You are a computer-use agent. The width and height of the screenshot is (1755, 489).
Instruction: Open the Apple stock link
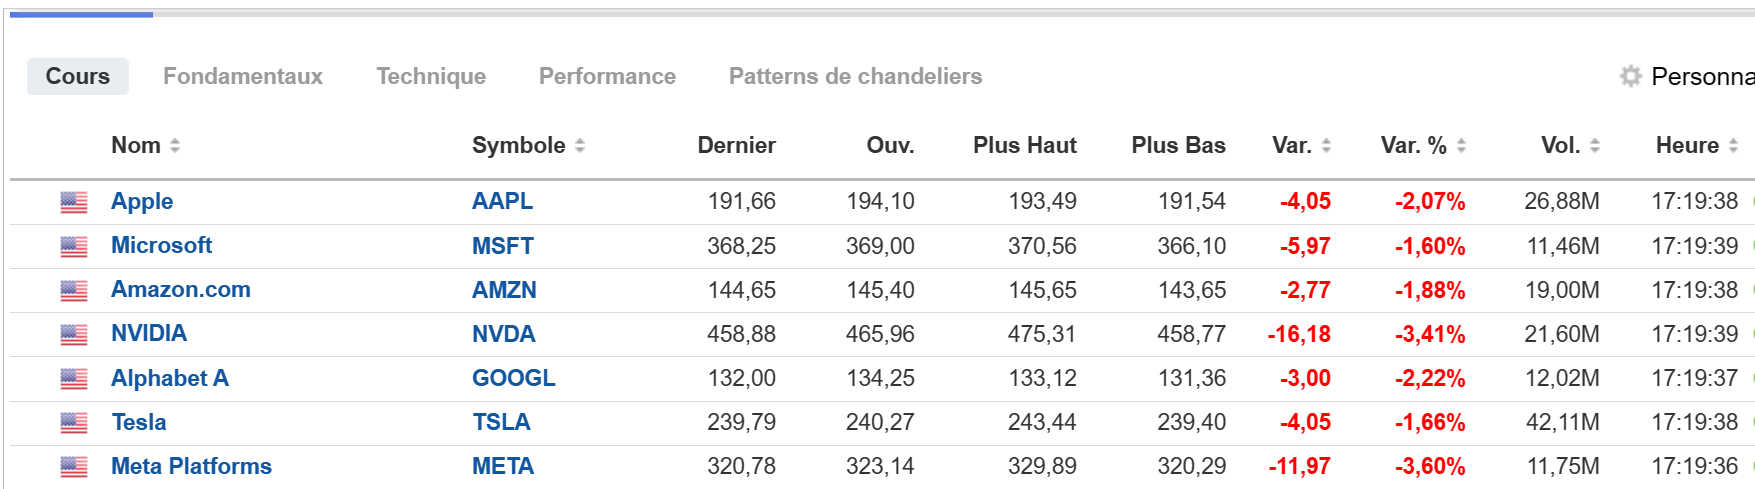[x=142, y=202]
